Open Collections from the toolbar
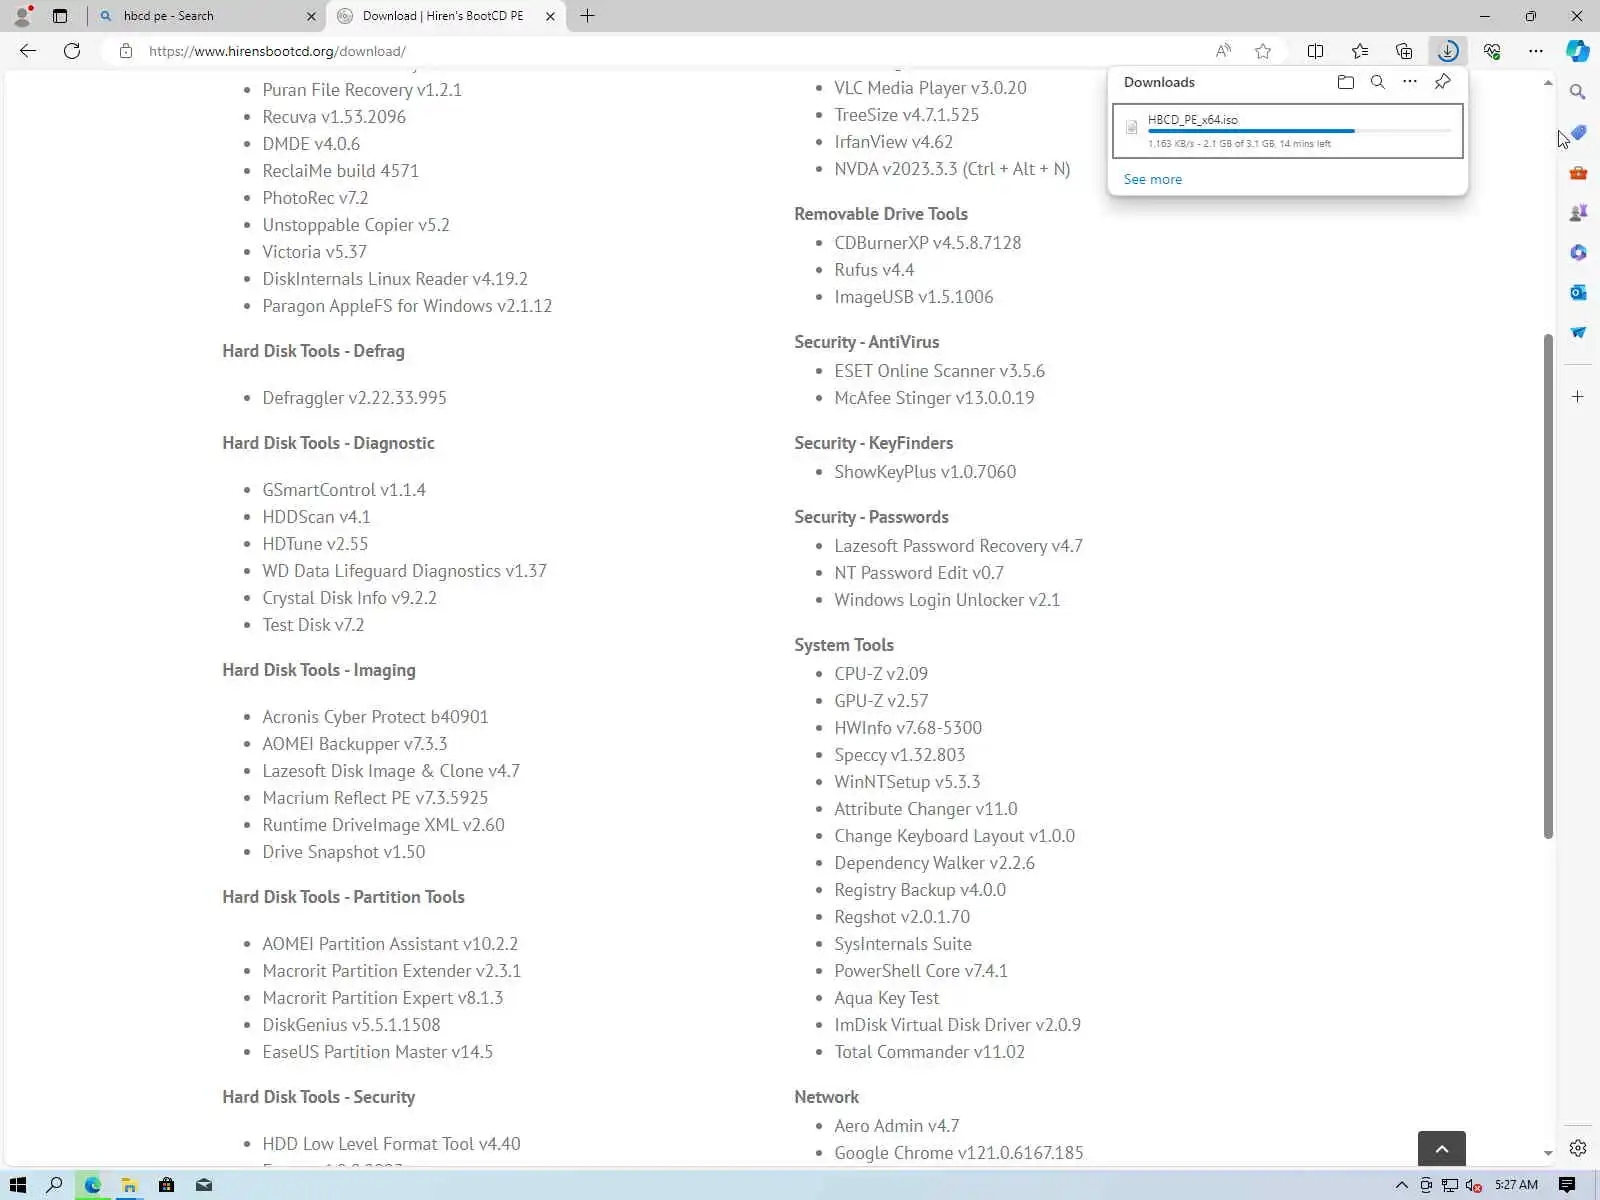 click(x=1404, y=51)
